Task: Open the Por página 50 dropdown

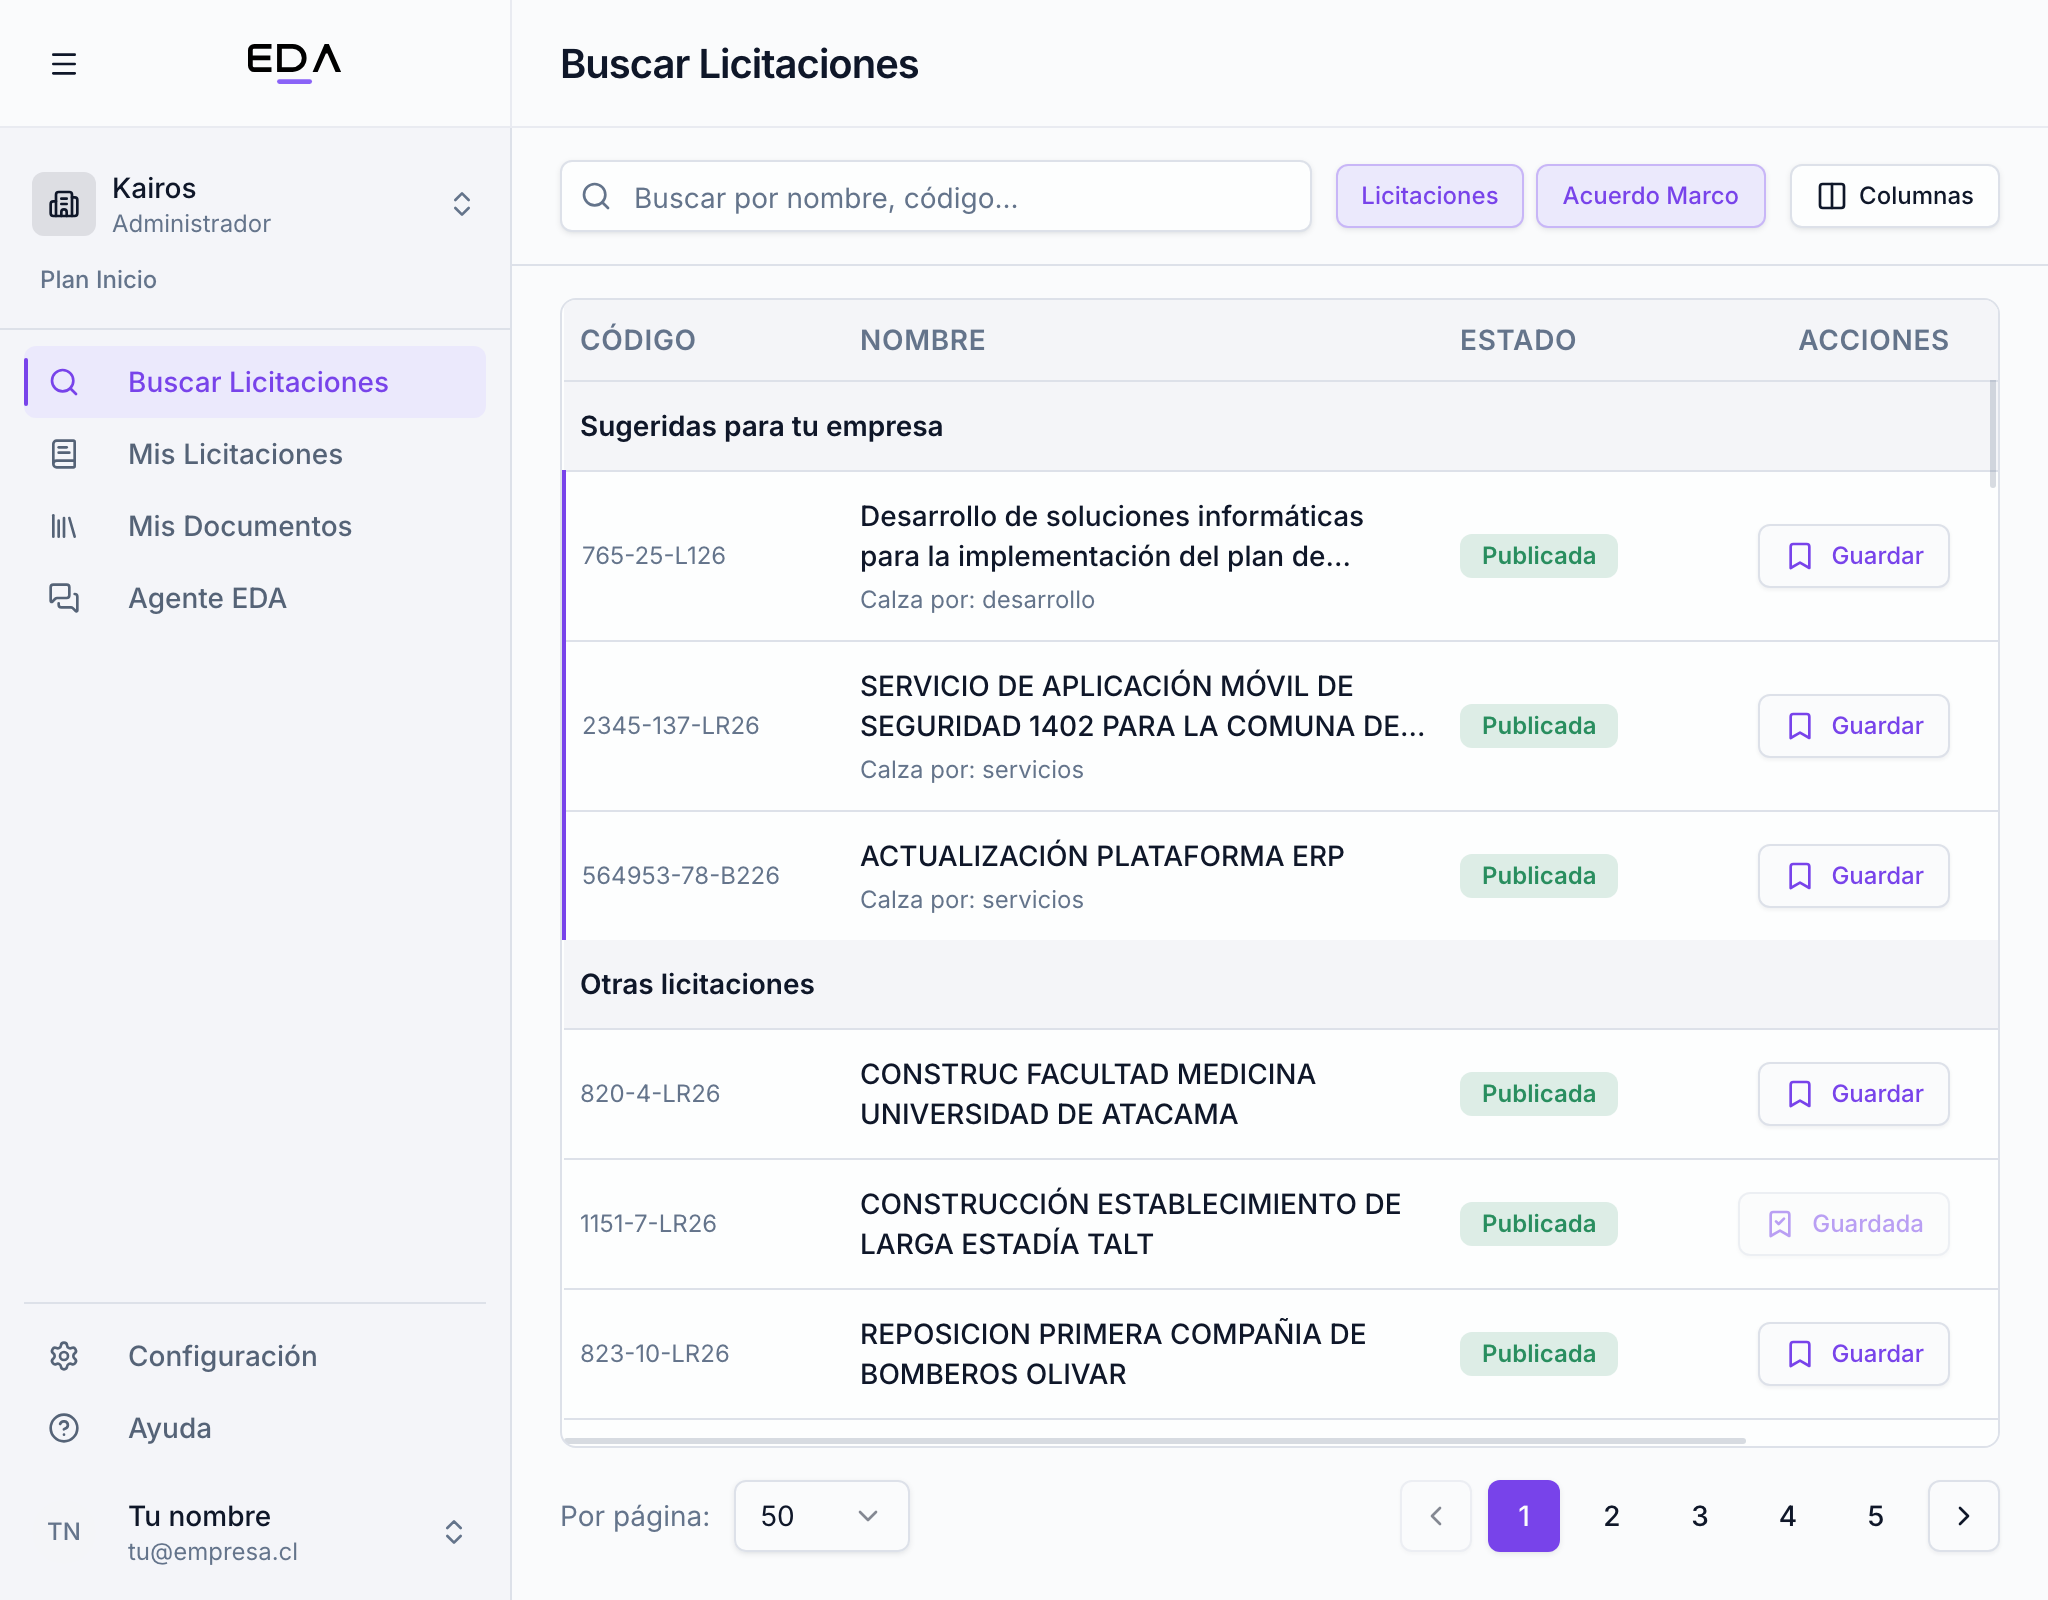Action: pyautogui.click(x=821, y=1516)
